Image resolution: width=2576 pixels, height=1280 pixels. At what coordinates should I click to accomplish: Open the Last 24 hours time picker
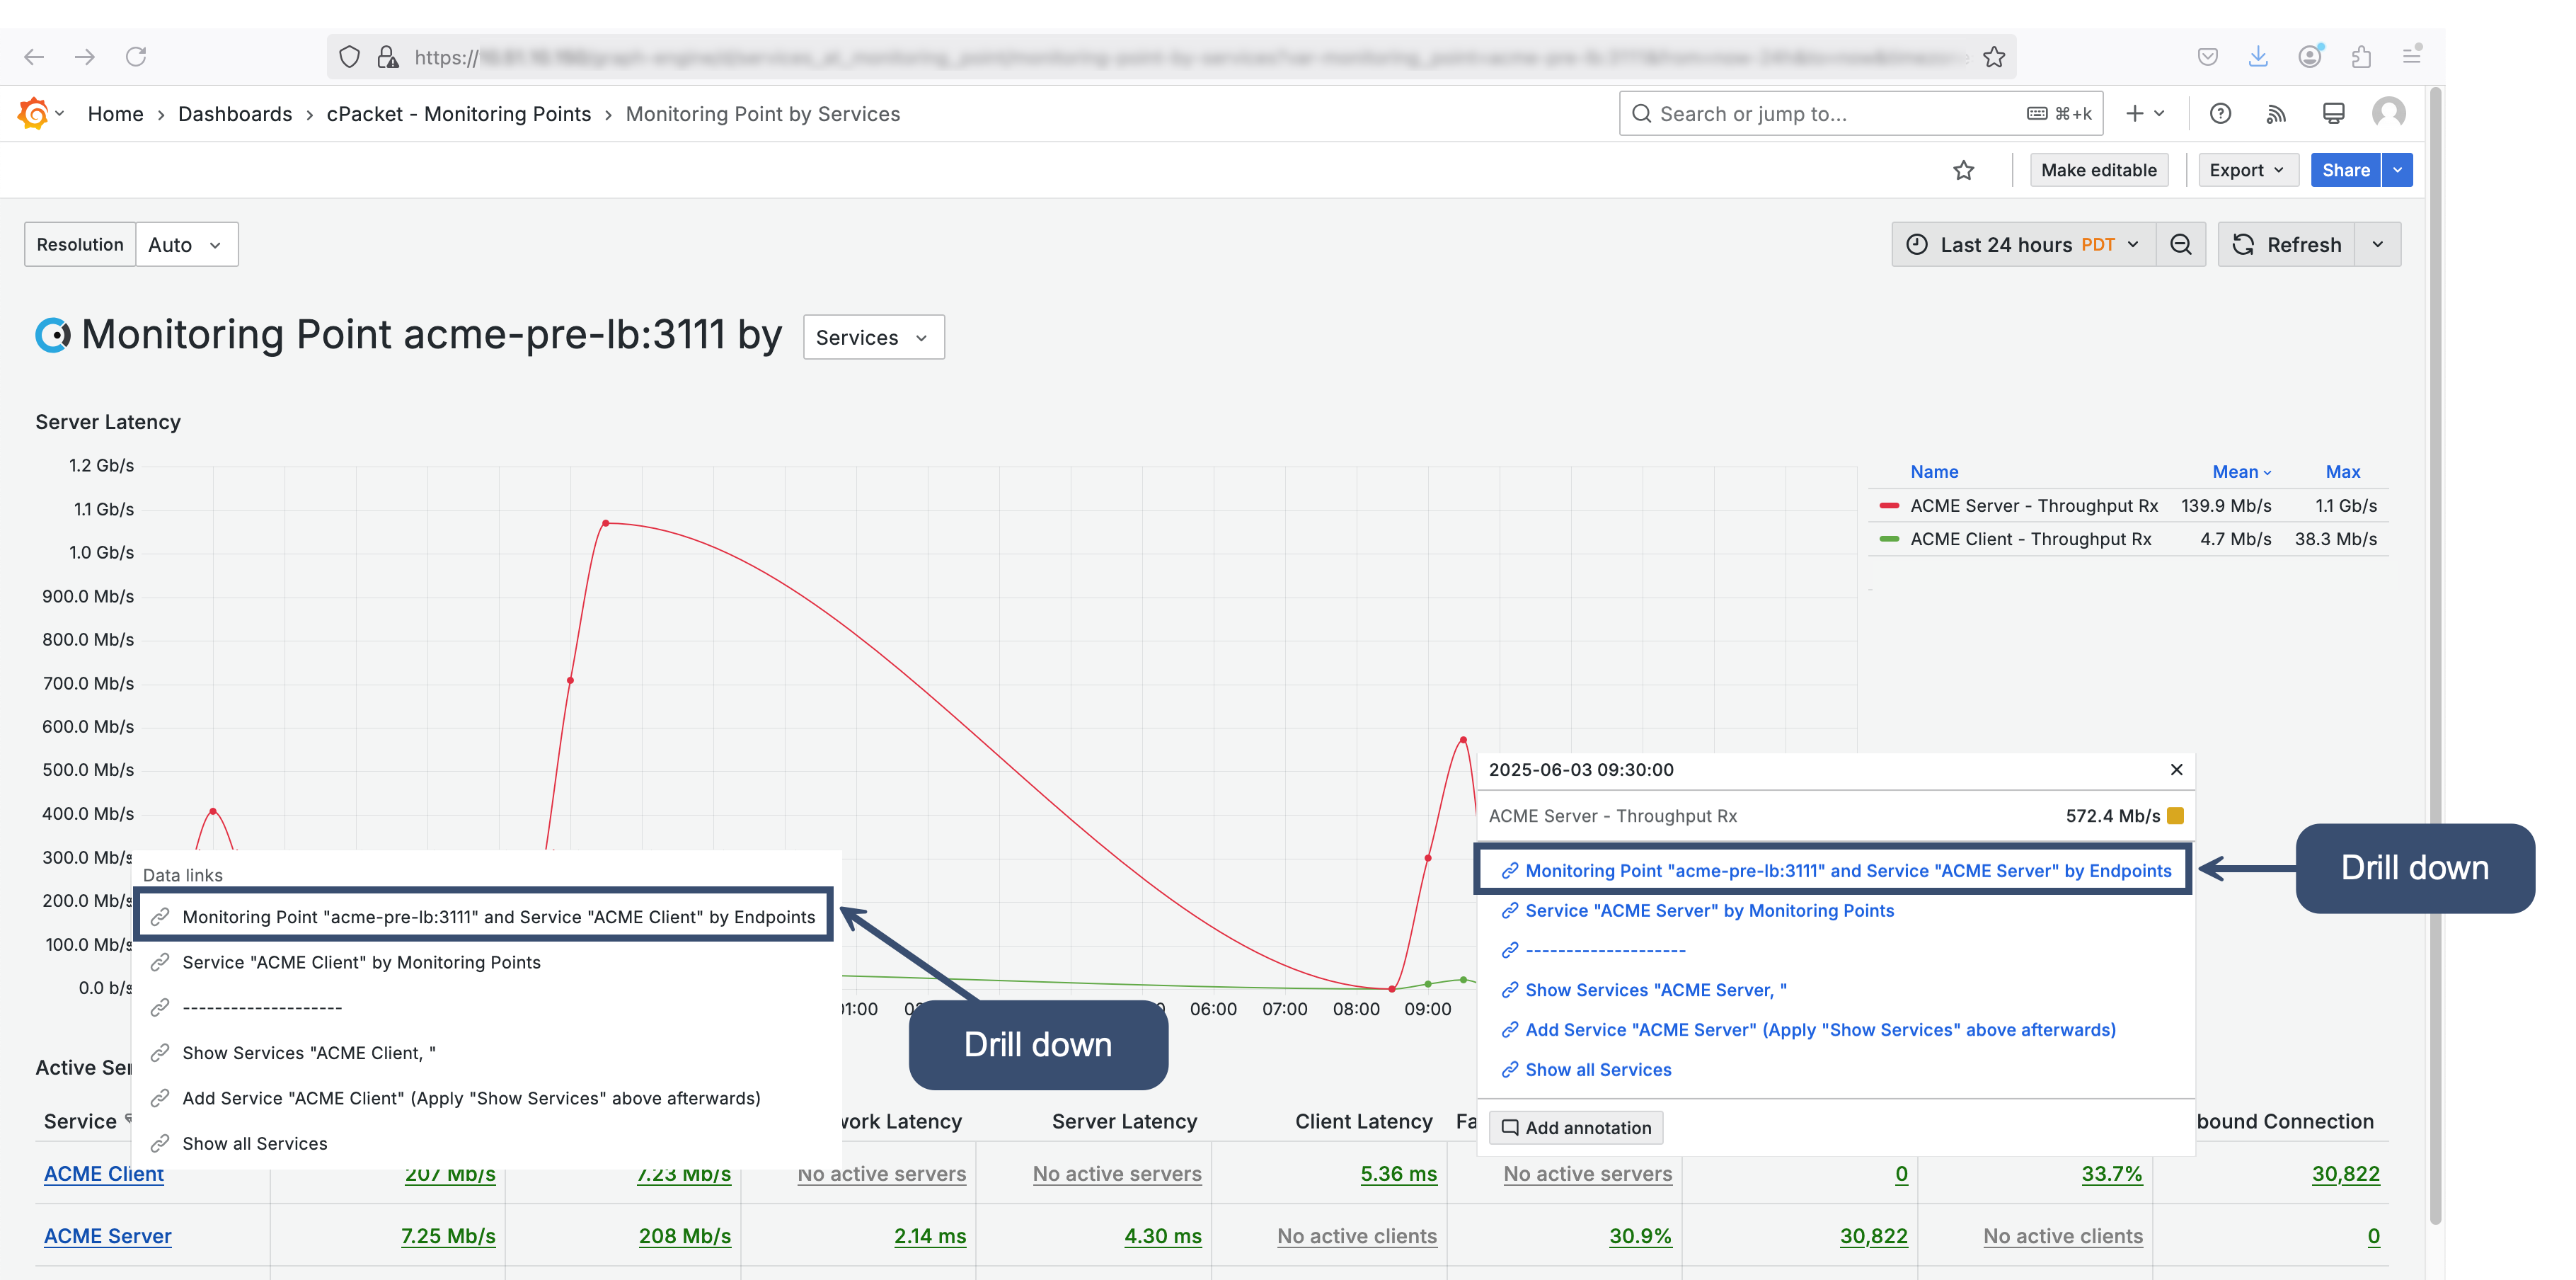[2024, 245]
